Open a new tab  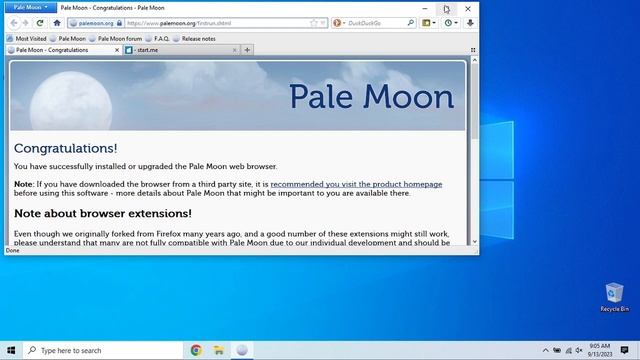pyautogui.click(x=247, y=50)
